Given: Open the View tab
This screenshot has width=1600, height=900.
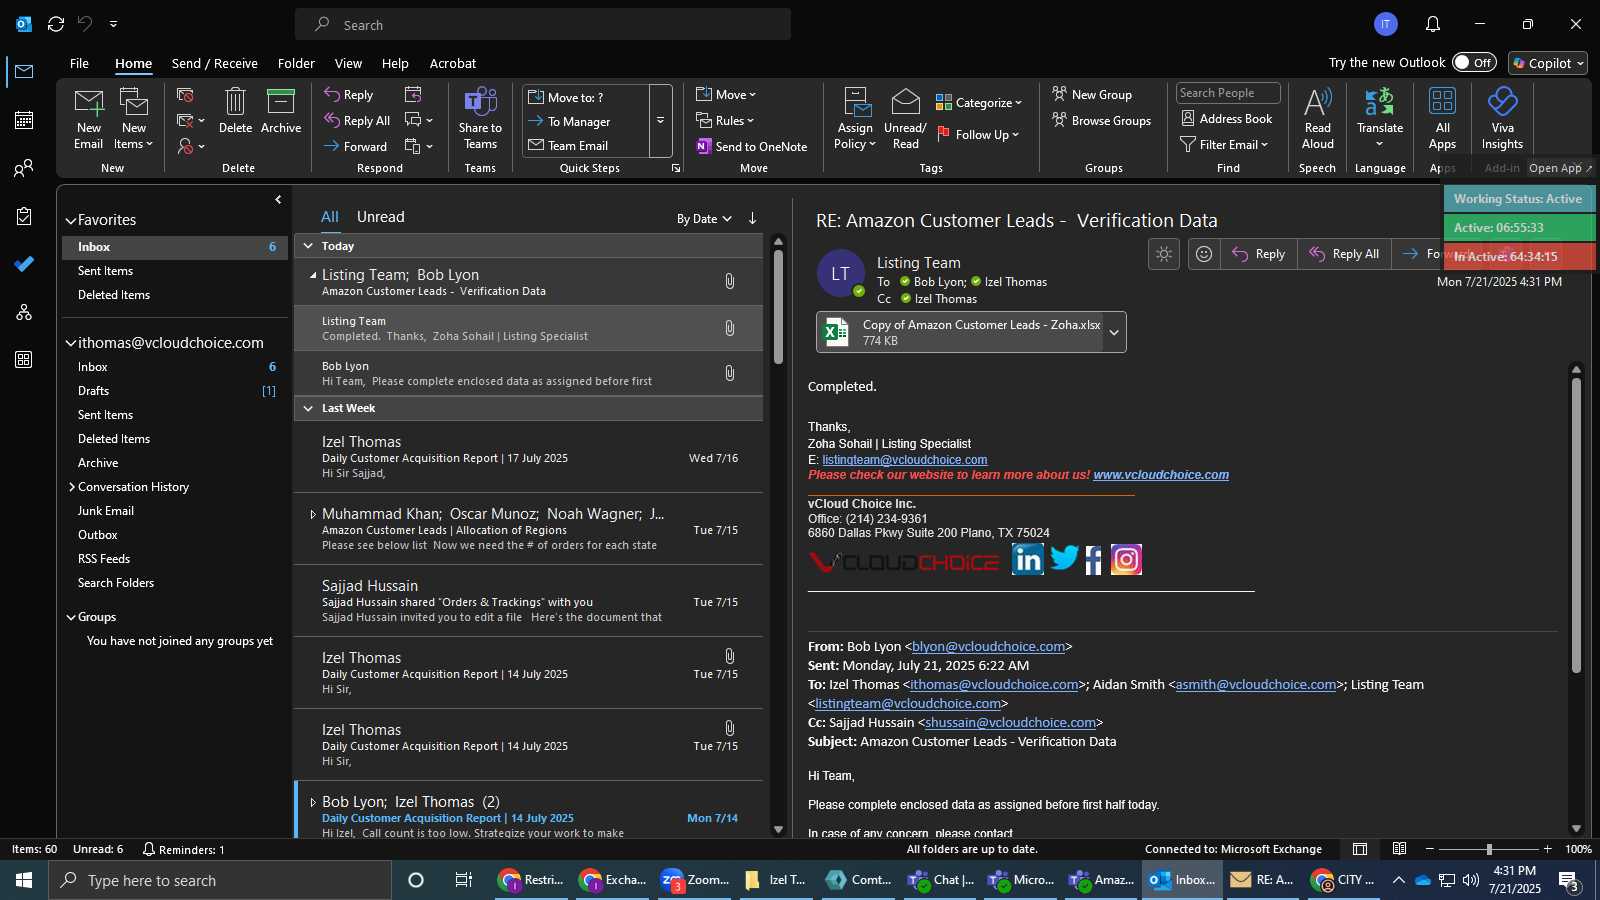Looking at the screenshot, I should click(x=348, y=63).
